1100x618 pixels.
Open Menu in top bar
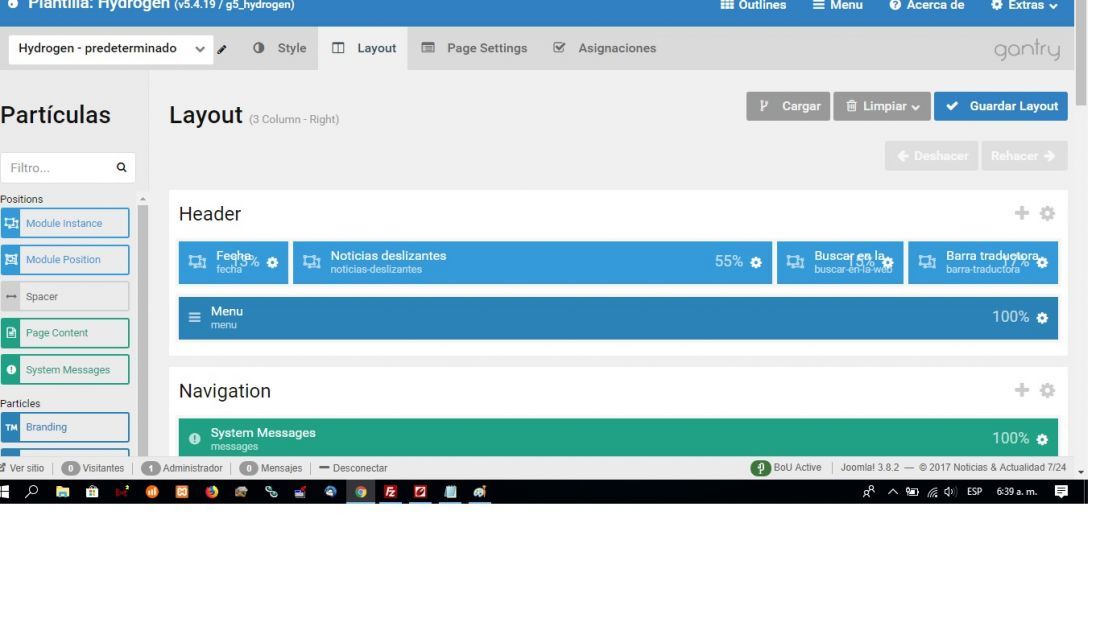[837, 6]
